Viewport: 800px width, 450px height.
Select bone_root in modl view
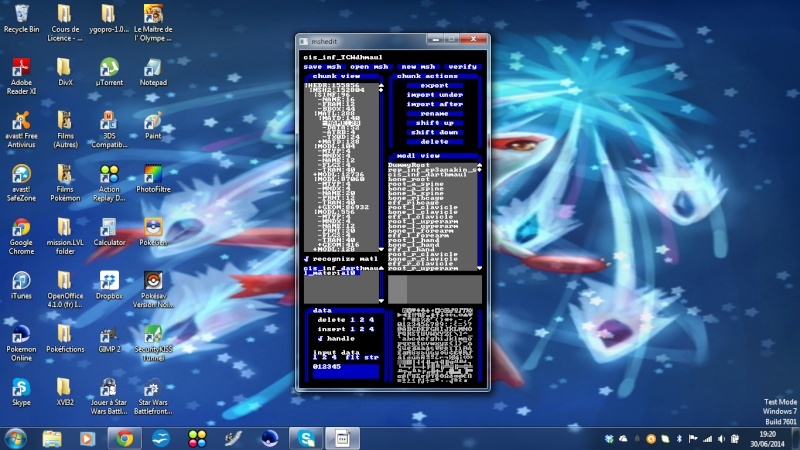click(x=409, y=179)
